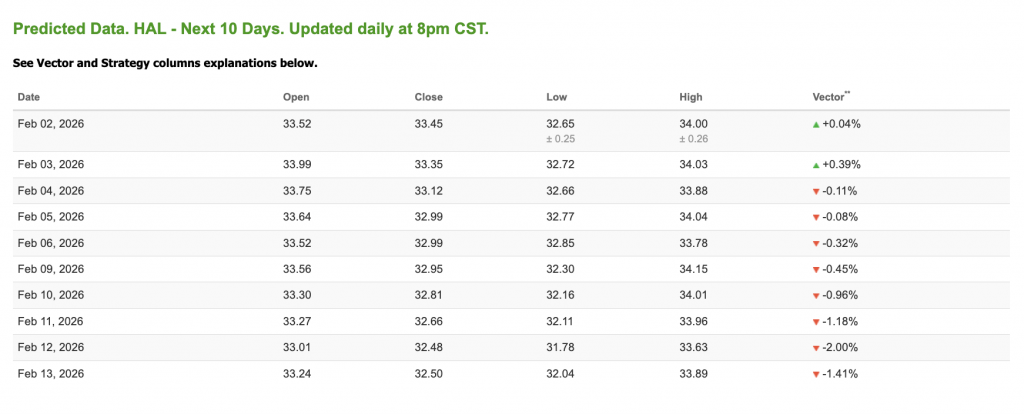Click red down arrow beside -0.32%
The image size is (1024, 414).
(816, 243)
